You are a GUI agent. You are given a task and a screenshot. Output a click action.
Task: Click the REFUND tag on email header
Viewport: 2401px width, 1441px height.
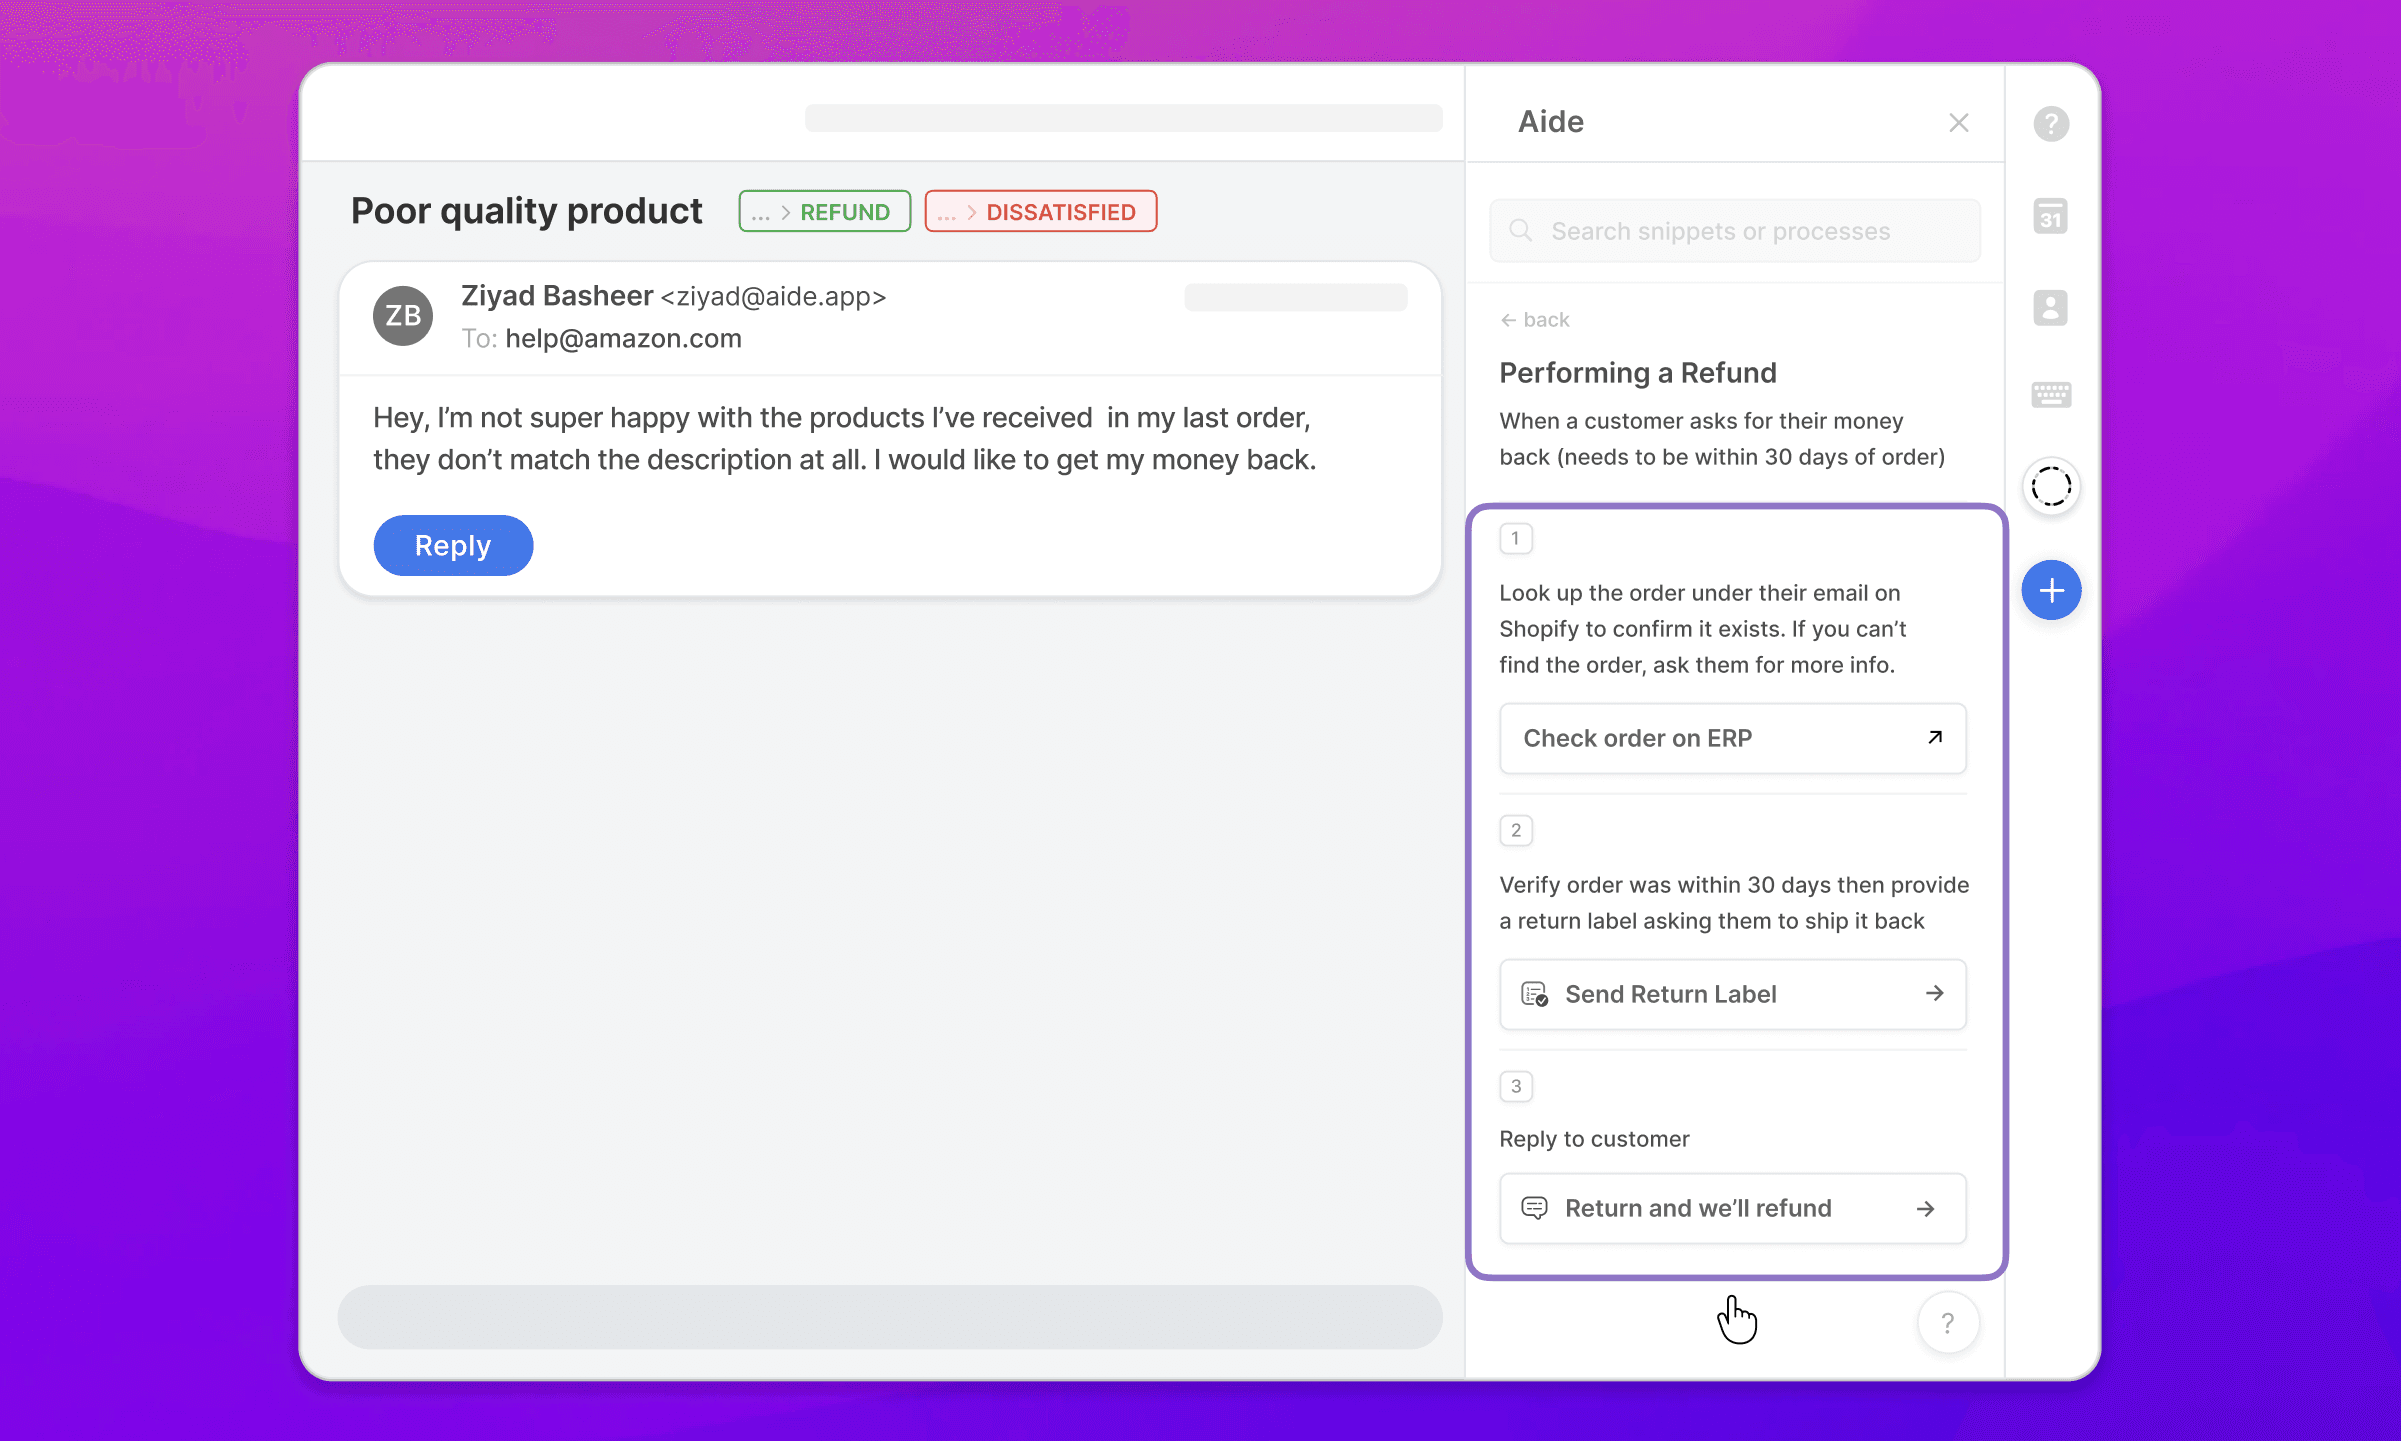(x=825, y=211)
